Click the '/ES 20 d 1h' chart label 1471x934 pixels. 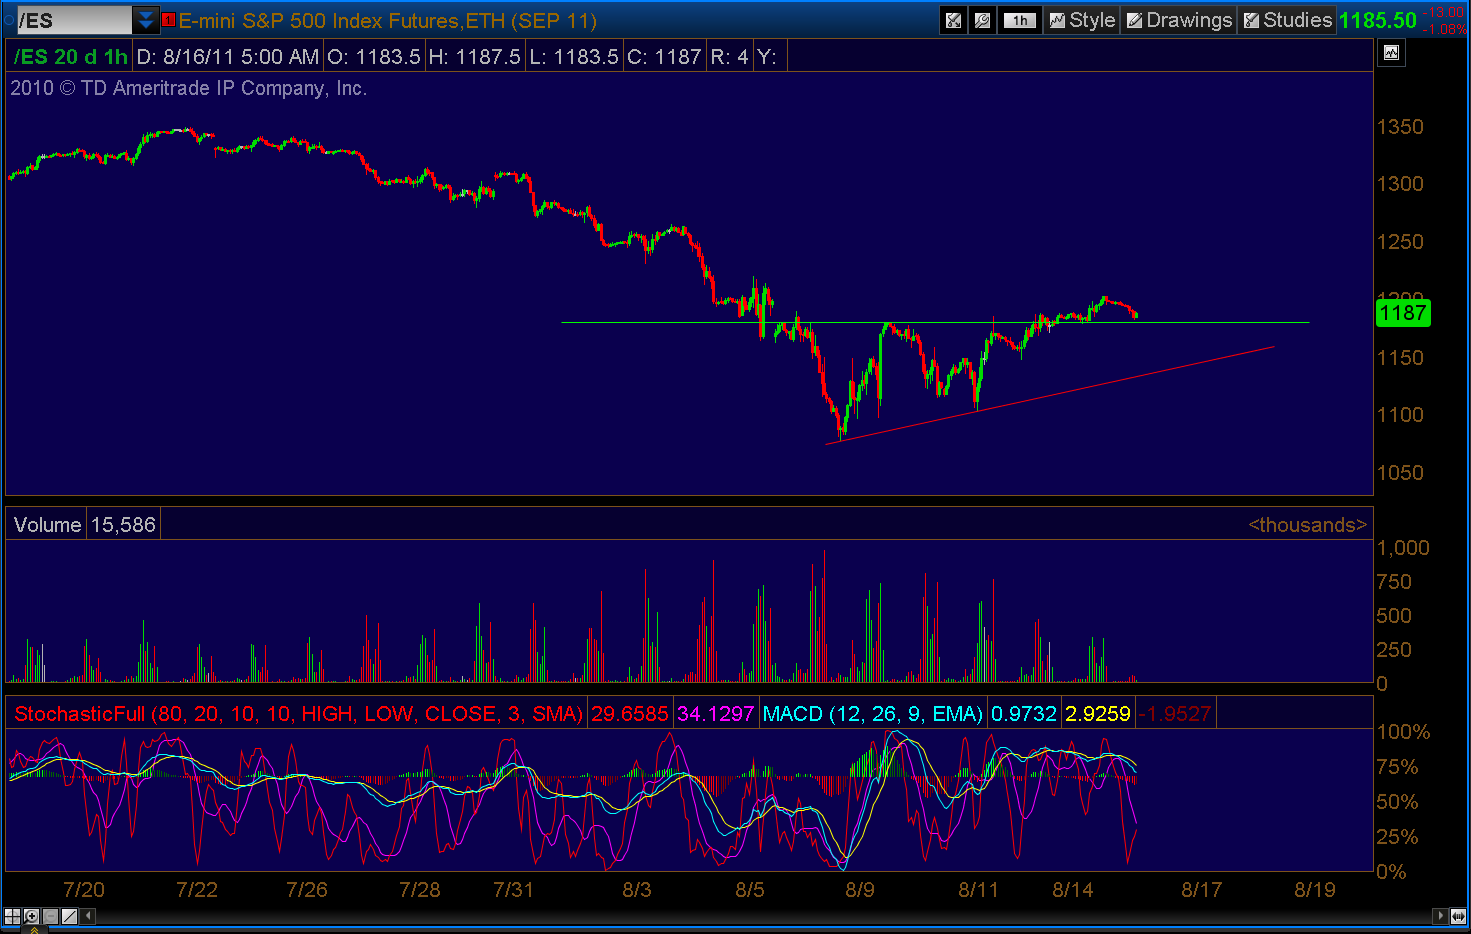70,57
